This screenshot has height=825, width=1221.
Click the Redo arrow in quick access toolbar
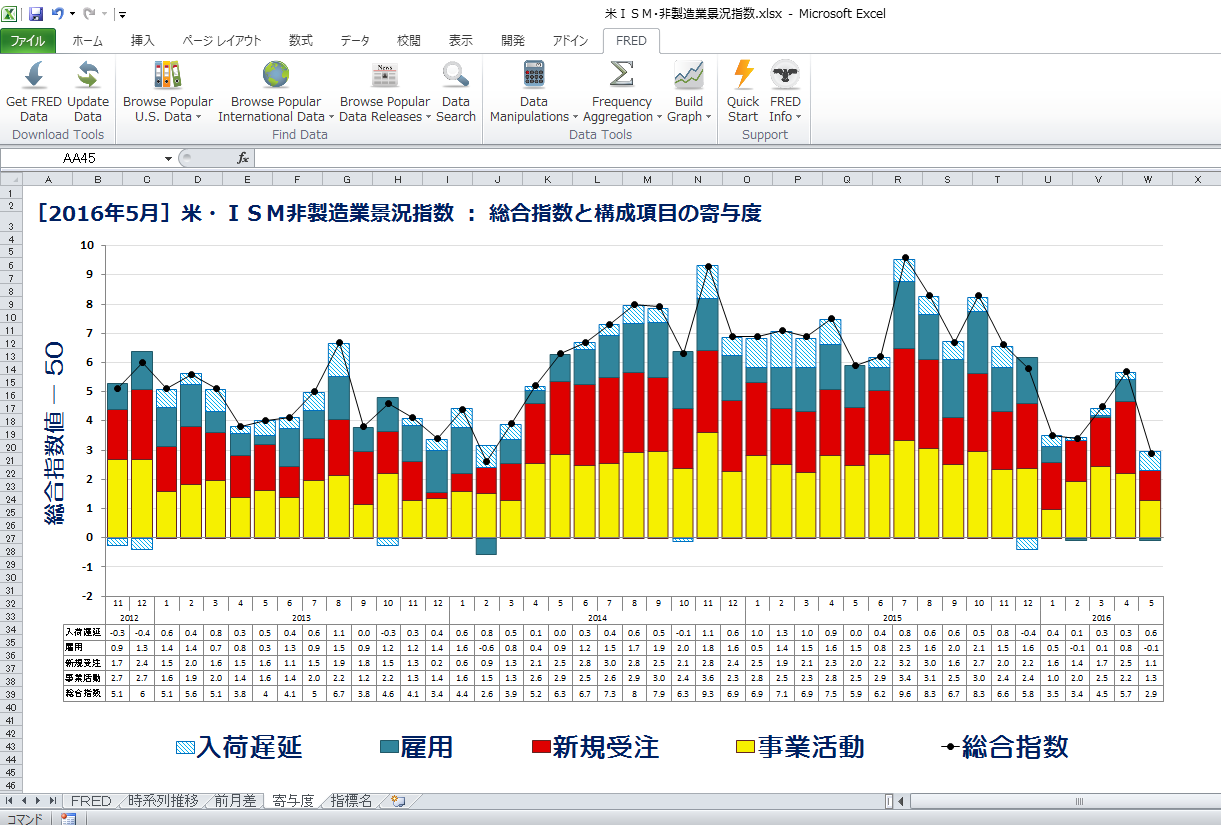pyautogui.click(x=89, y=14)
